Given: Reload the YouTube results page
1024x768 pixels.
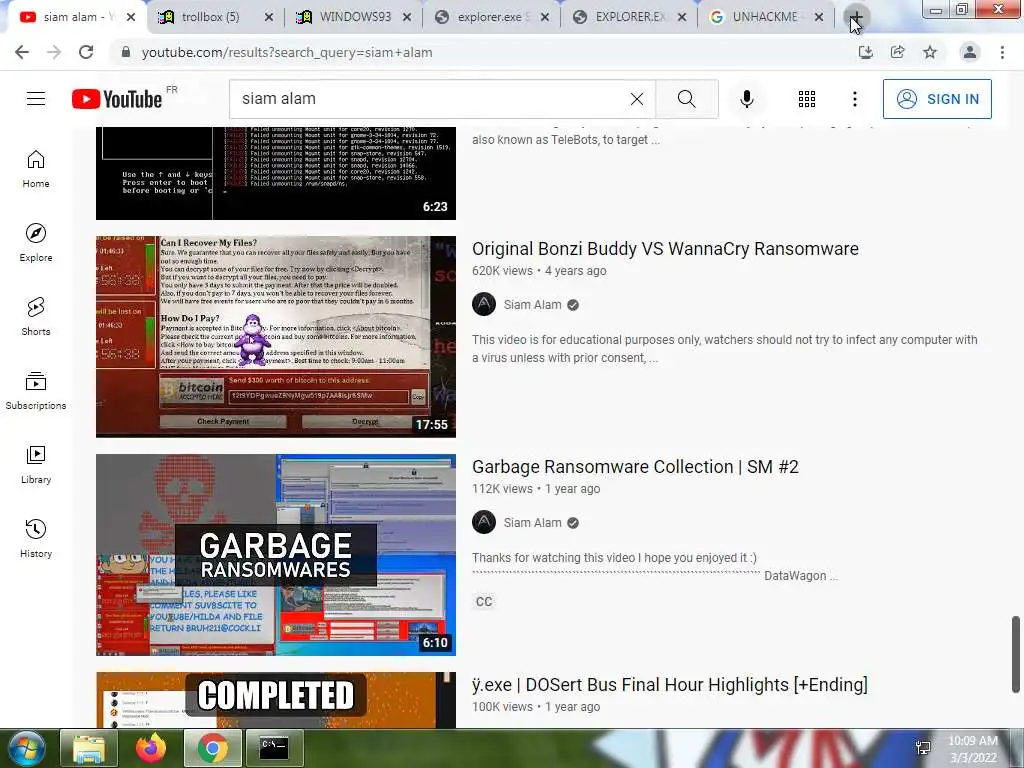Looking at the screenshot, I should tap(86, 52).
